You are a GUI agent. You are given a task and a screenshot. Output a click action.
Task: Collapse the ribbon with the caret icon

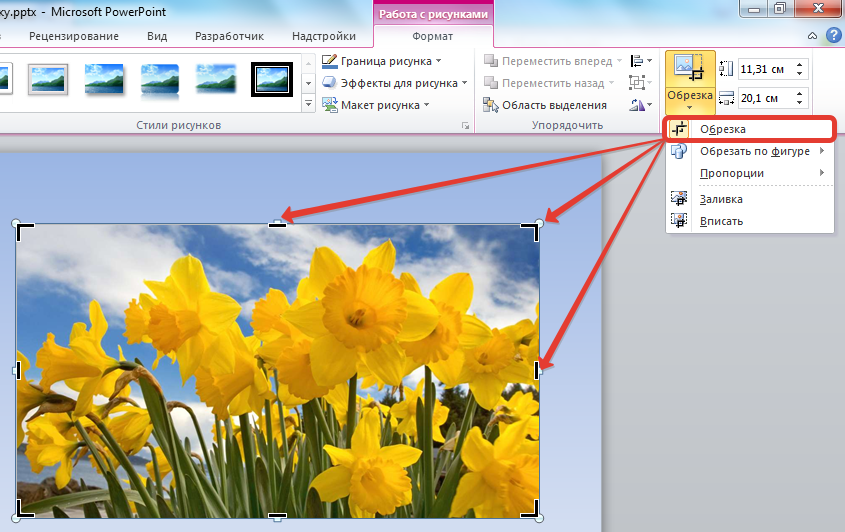812,36
